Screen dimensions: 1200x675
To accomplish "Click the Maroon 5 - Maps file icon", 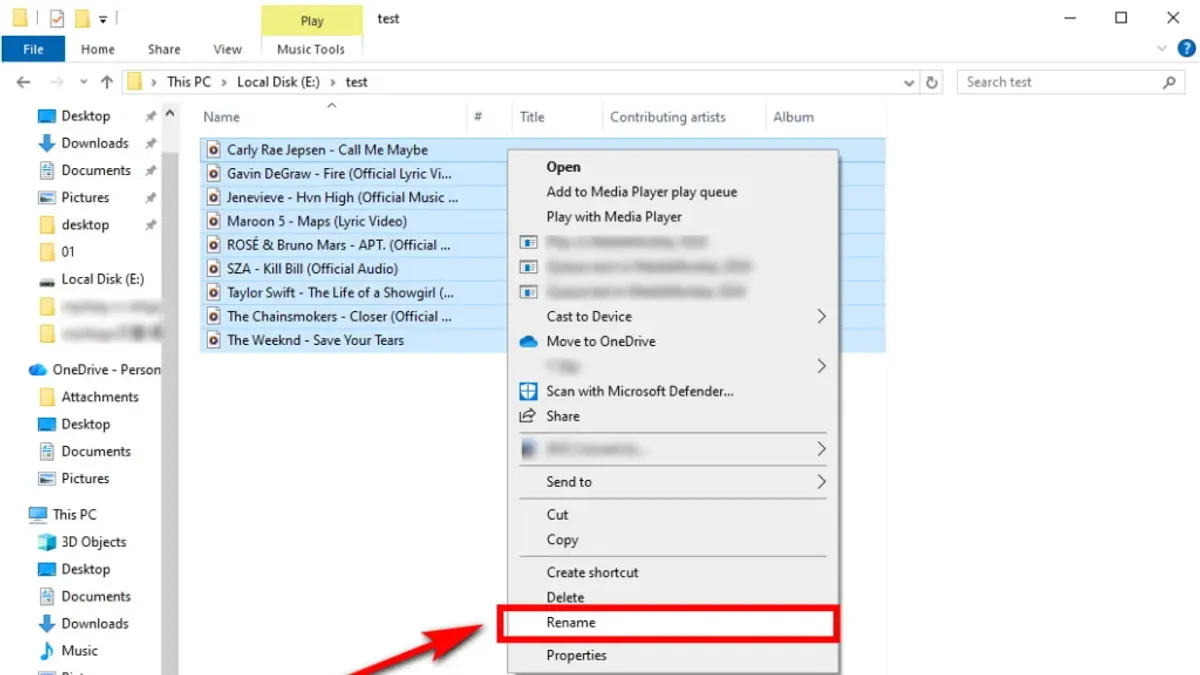I will point(214,221).
